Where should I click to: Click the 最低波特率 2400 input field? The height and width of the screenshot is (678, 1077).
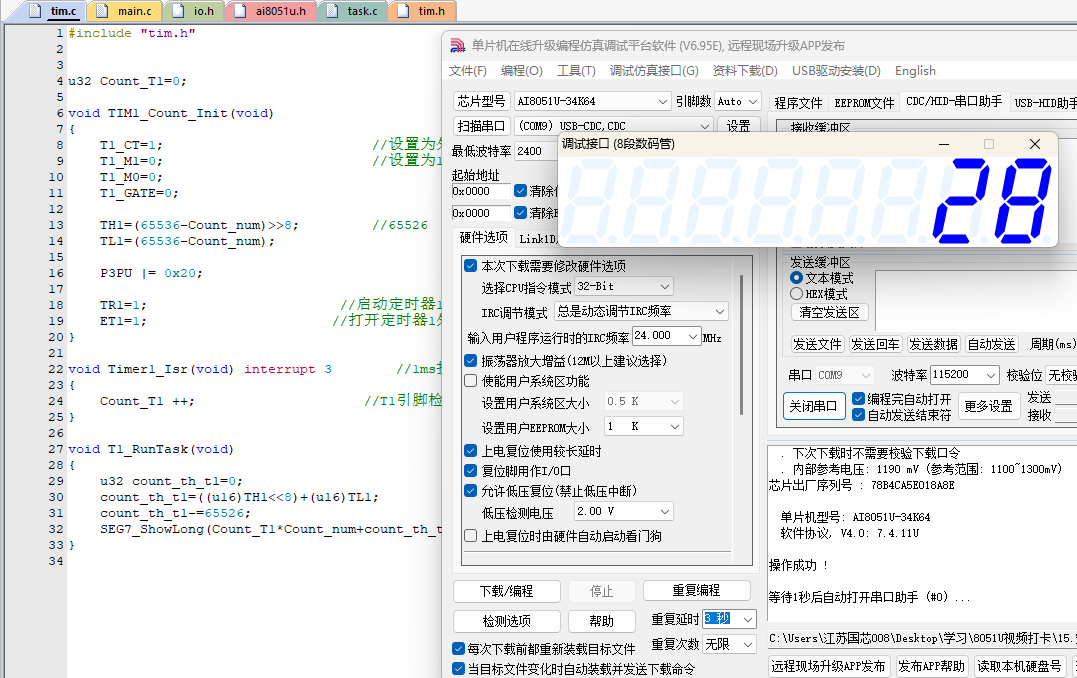536,151
